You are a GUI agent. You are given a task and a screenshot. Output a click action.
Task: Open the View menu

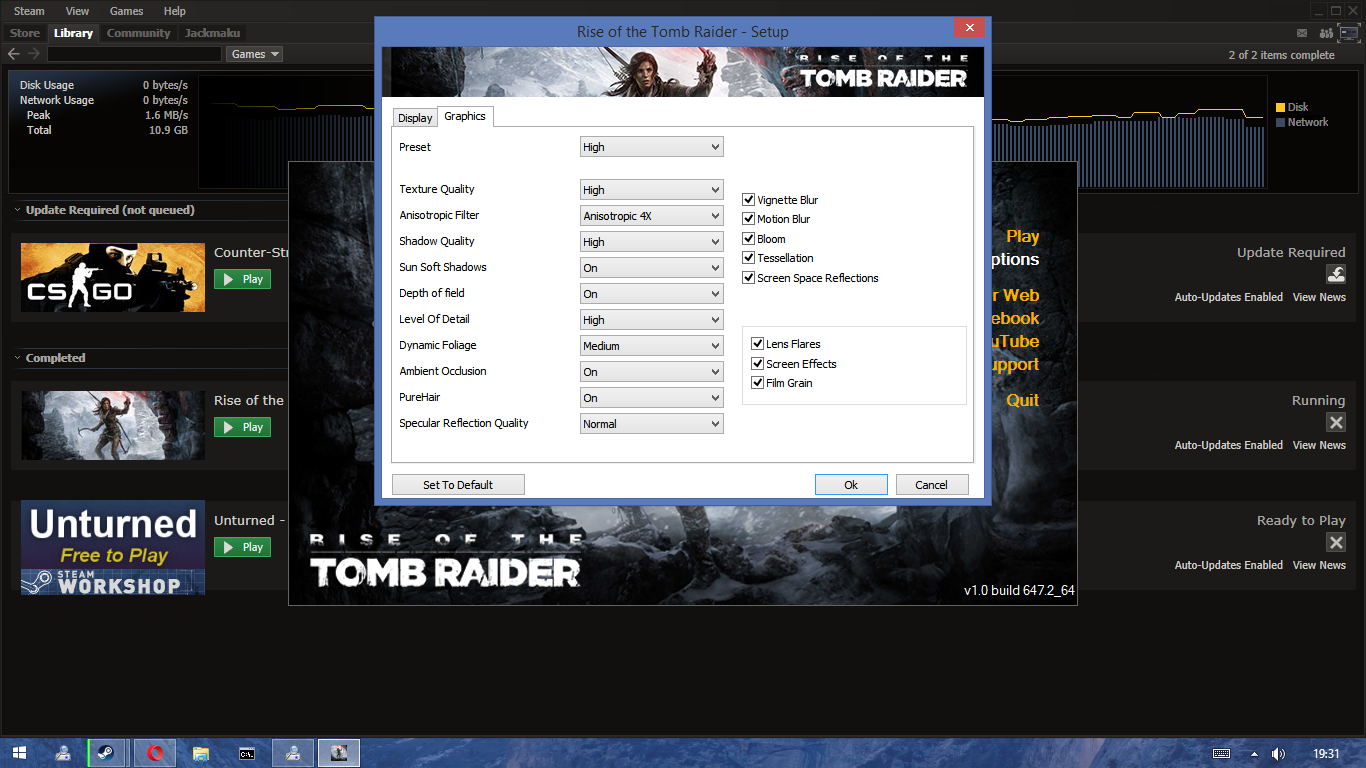pos(77,11)
